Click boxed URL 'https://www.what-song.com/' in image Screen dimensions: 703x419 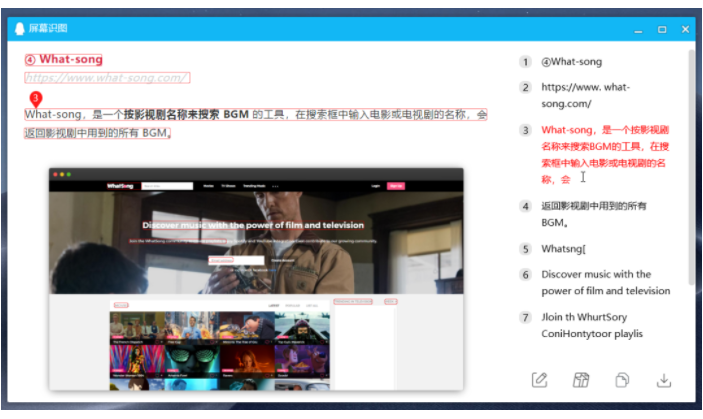pyautogui.click(x=107, y=78)
